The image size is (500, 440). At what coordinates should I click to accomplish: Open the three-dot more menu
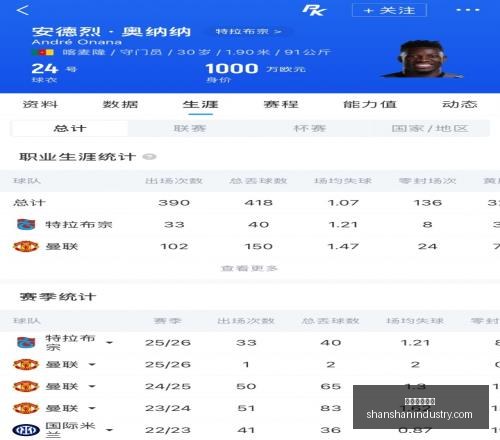468,10
